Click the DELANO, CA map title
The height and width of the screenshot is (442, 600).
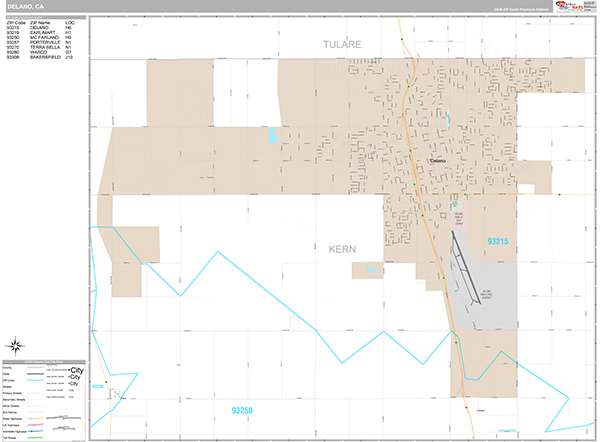click(25, 7)
